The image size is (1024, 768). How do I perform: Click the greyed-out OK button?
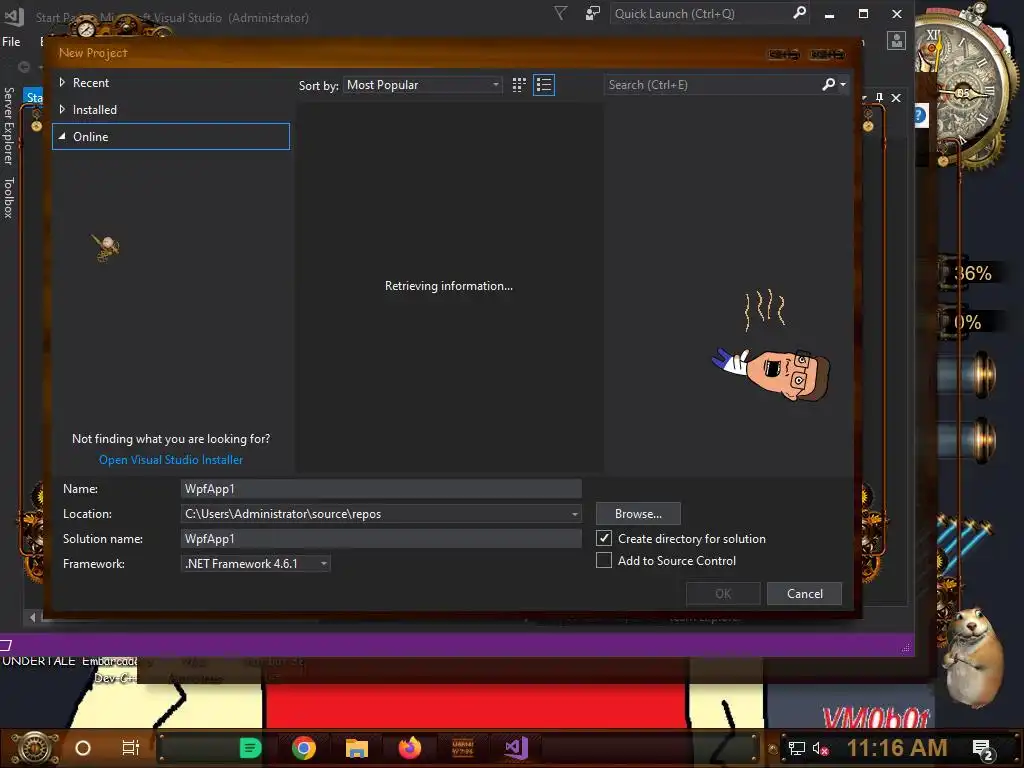tap(723, 594)
